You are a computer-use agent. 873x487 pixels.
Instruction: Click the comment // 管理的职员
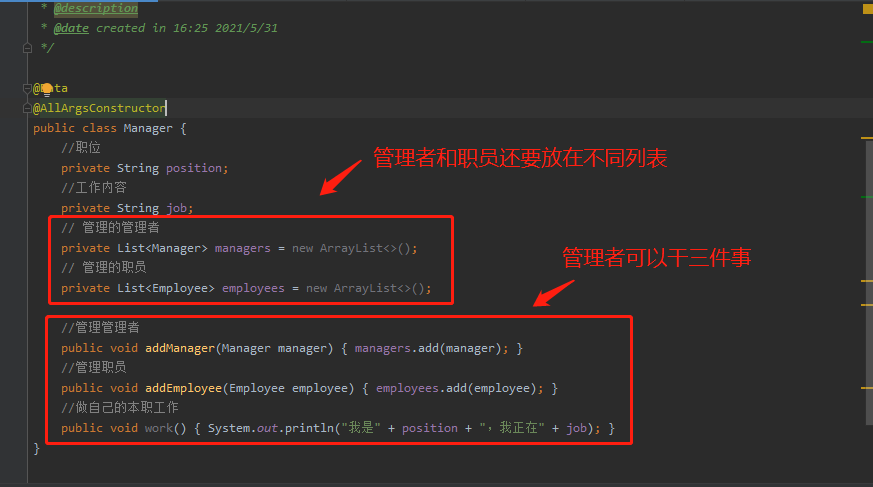coord(104,268)
